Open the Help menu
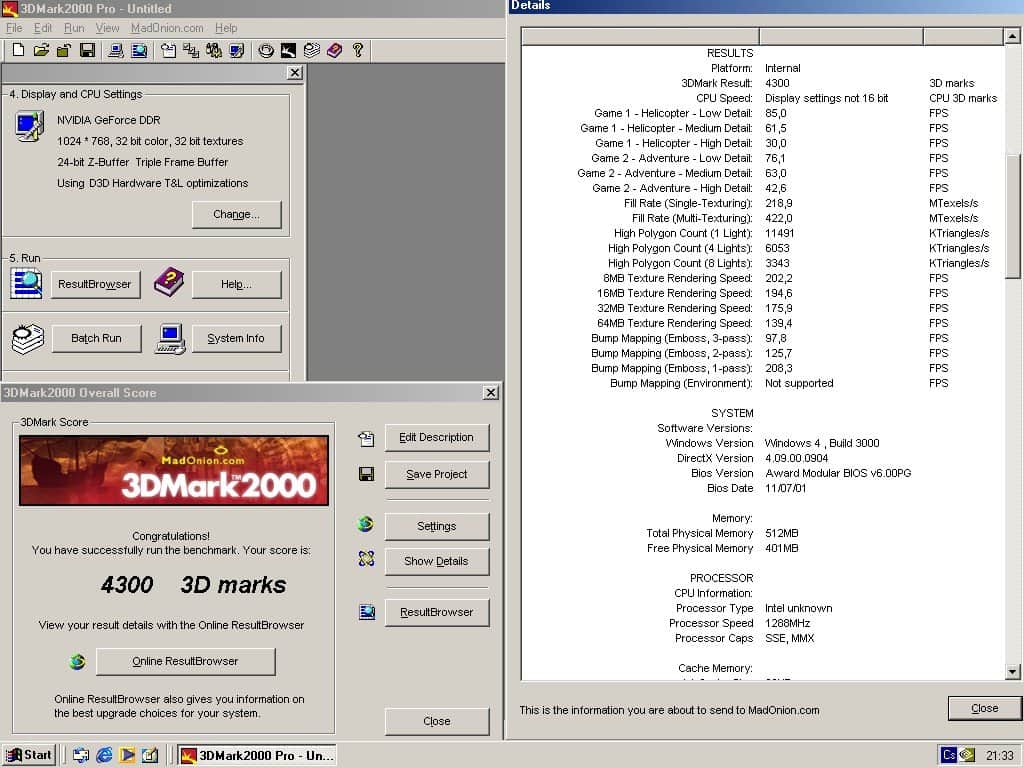Image resolution: width=1024 pixels, height=768 pixels. pyautogui.click(x=226, y=28)
